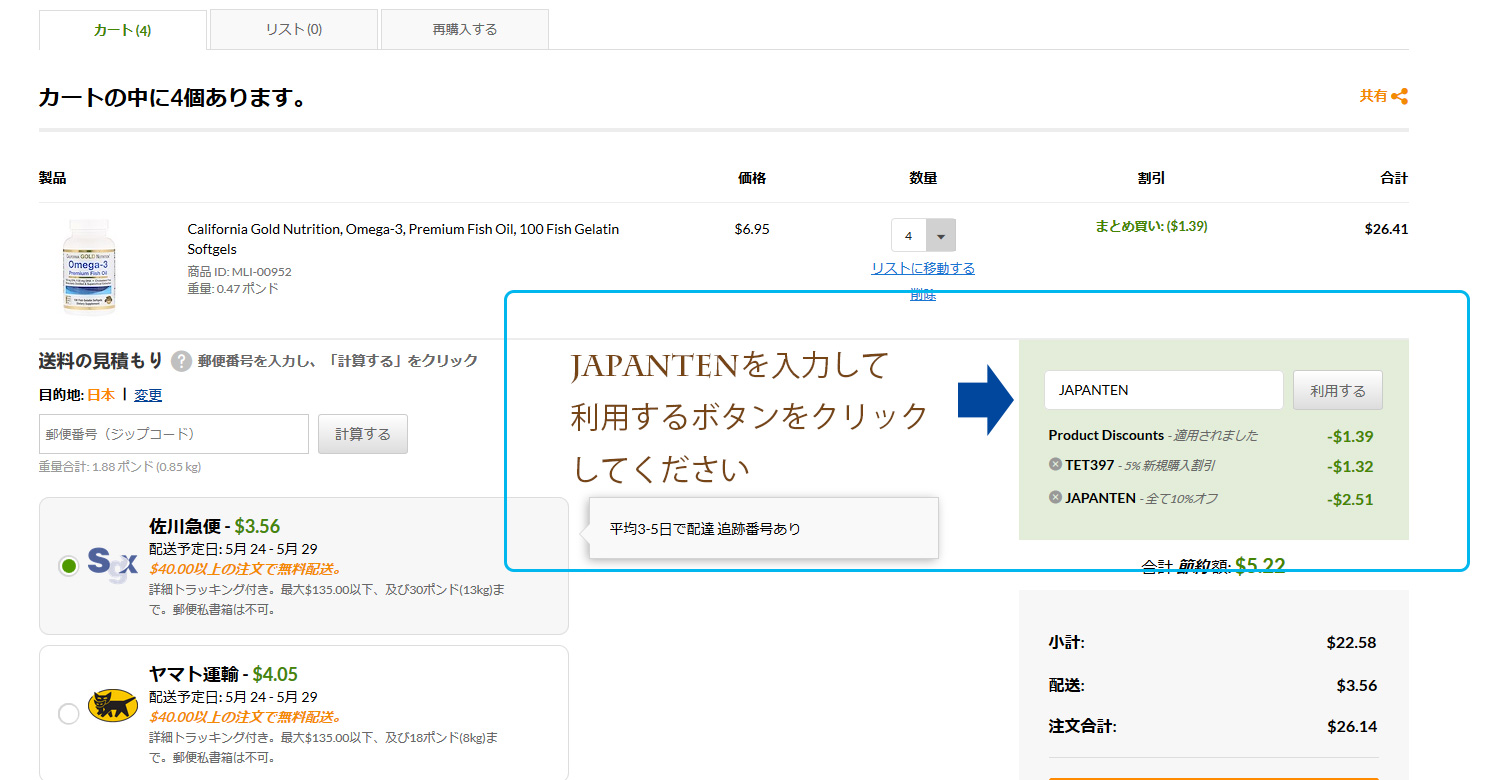Image resolution: width=1504 pixels, height=780 pixels.
Task: Open the 再購入する tab
Action: (x=465, y=29)
